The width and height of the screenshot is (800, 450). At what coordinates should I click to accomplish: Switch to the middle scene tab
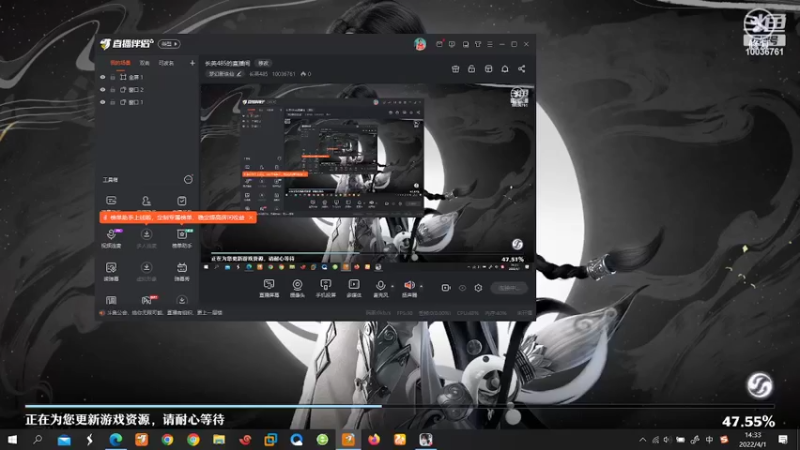(145, 63)
